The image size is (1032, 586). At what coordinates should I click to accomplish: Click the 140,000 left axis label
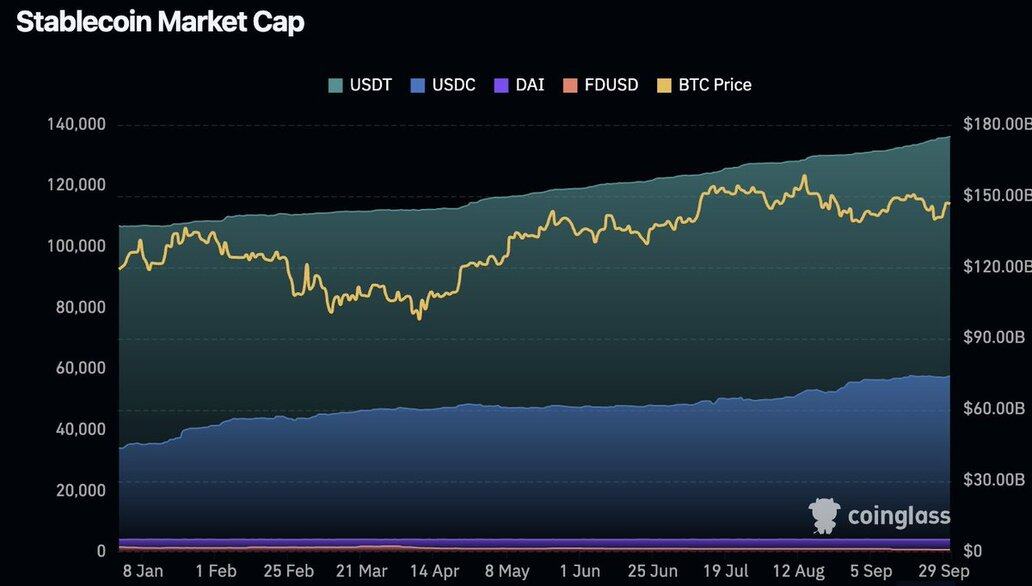click(x=77, y=124)
